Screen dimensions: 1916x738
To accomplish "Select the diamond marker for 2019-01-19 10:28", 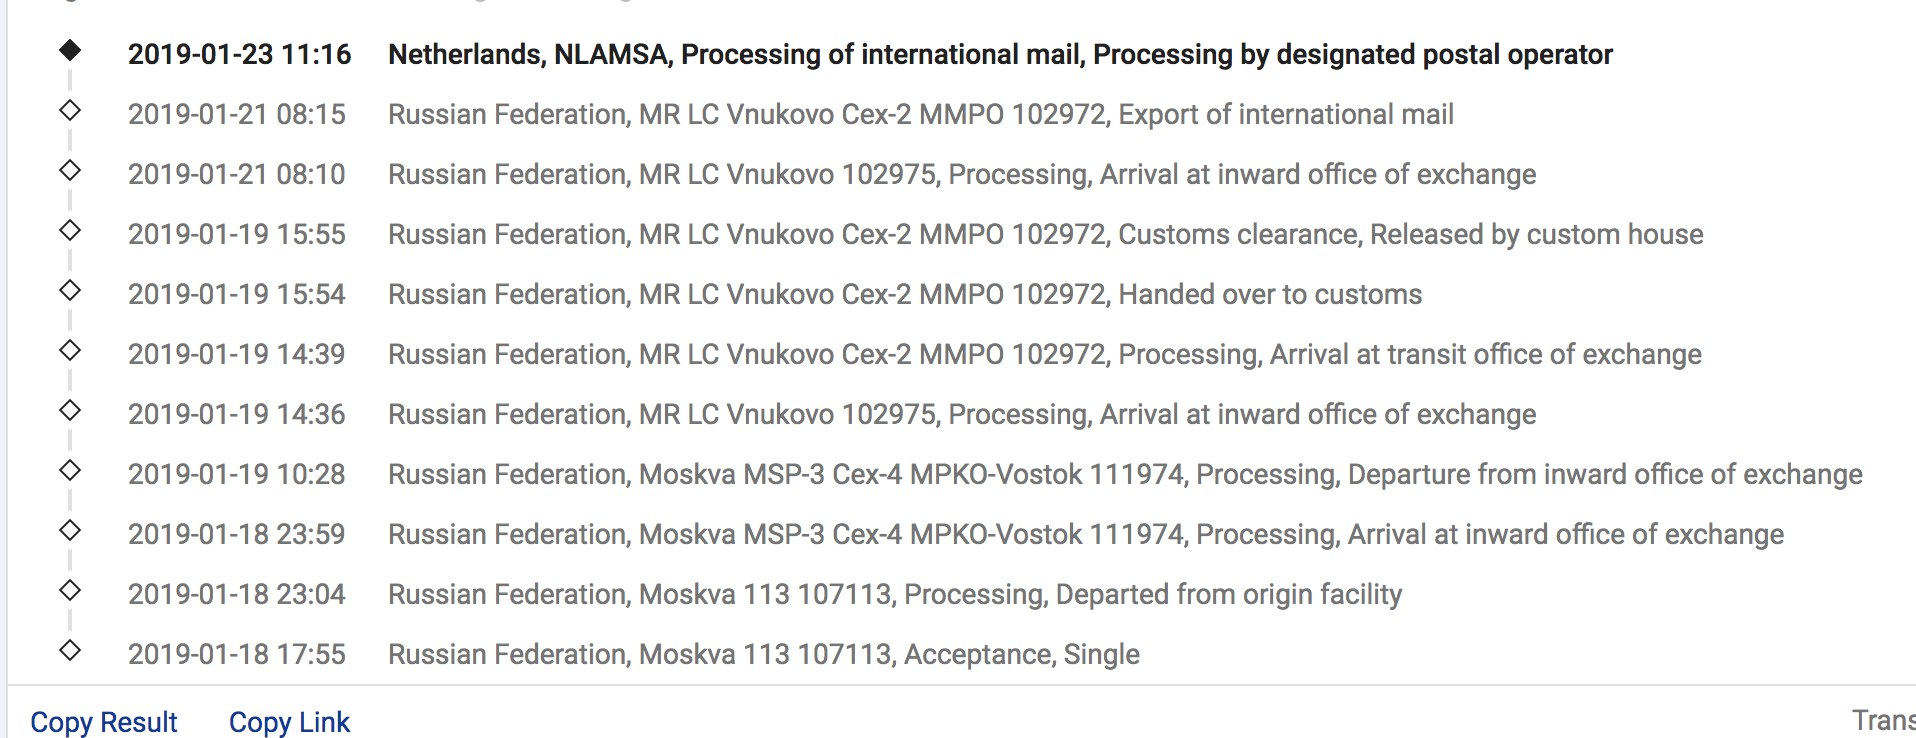I will click(70, 470).
